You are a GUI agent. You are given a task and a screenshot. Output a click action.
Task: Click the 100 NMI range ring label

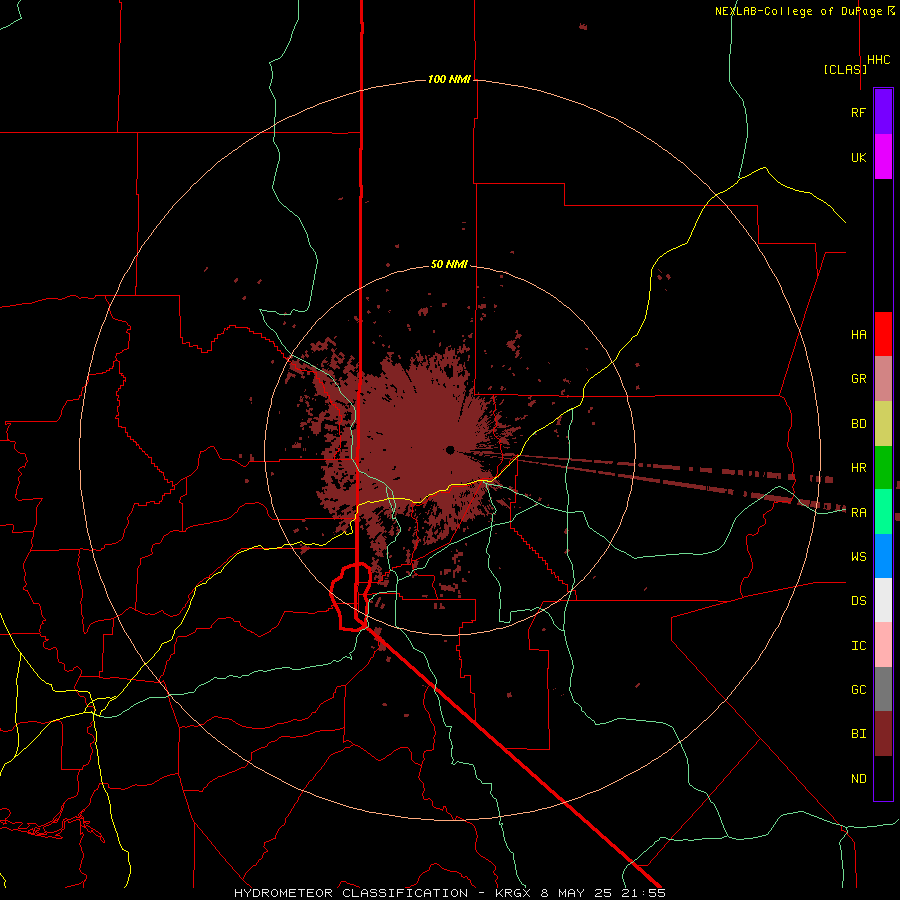[x=449, y=79]
